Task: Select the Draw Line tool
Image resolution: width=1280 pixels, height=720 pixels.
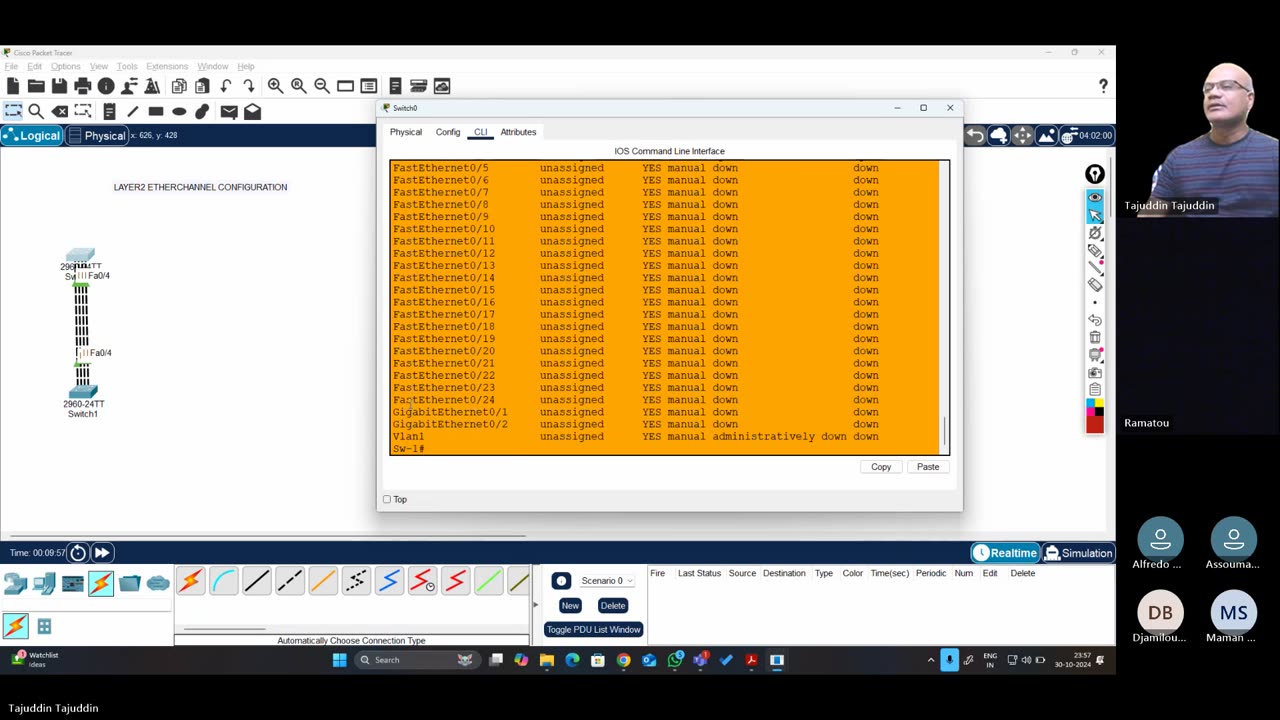Action: coord(132,112)
